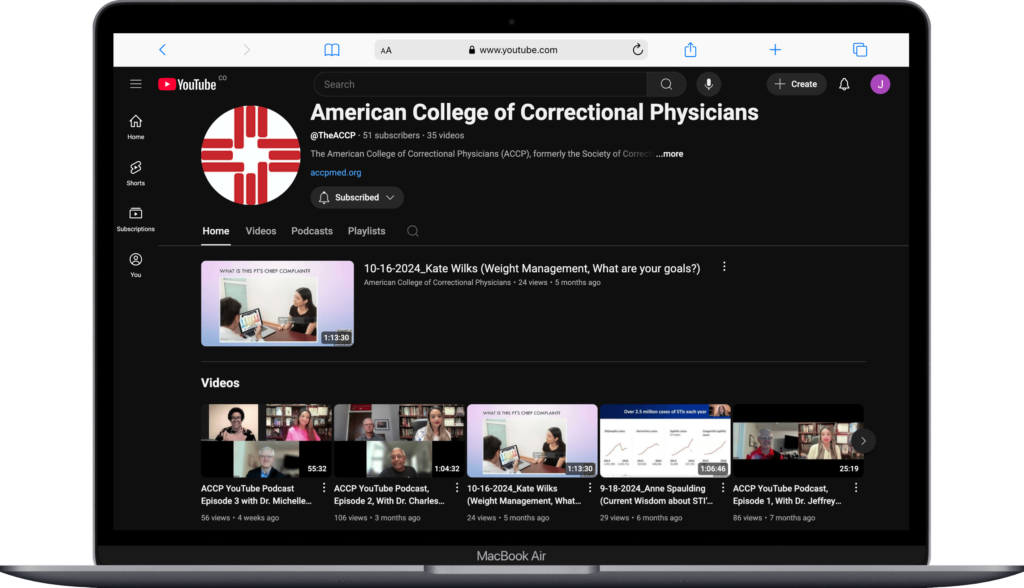Open more options for 10-16-2024 shelf video
This screenshot has height=588, width=1024.
pyautogui.click(x=590, y=488)
